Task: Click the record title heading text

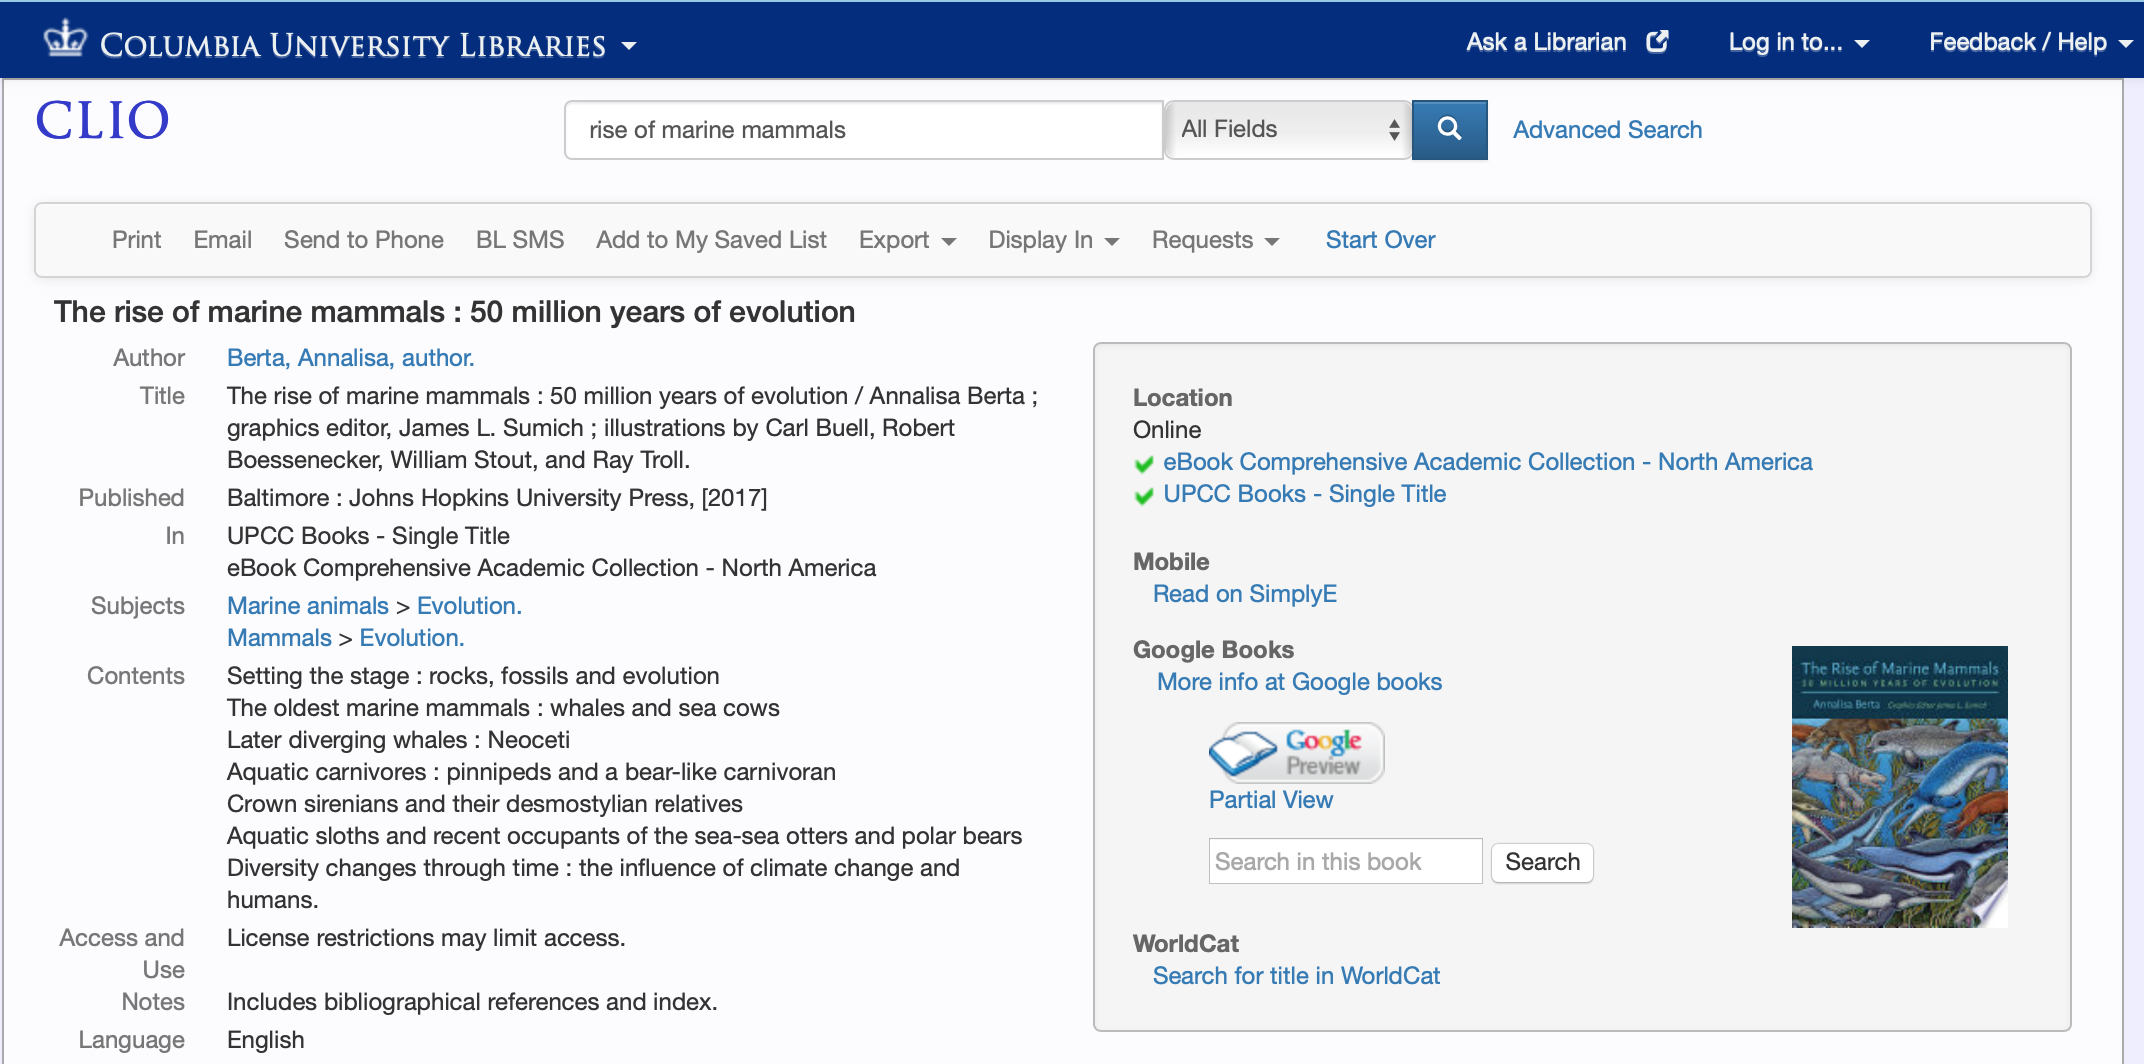Action: point(454,312)
